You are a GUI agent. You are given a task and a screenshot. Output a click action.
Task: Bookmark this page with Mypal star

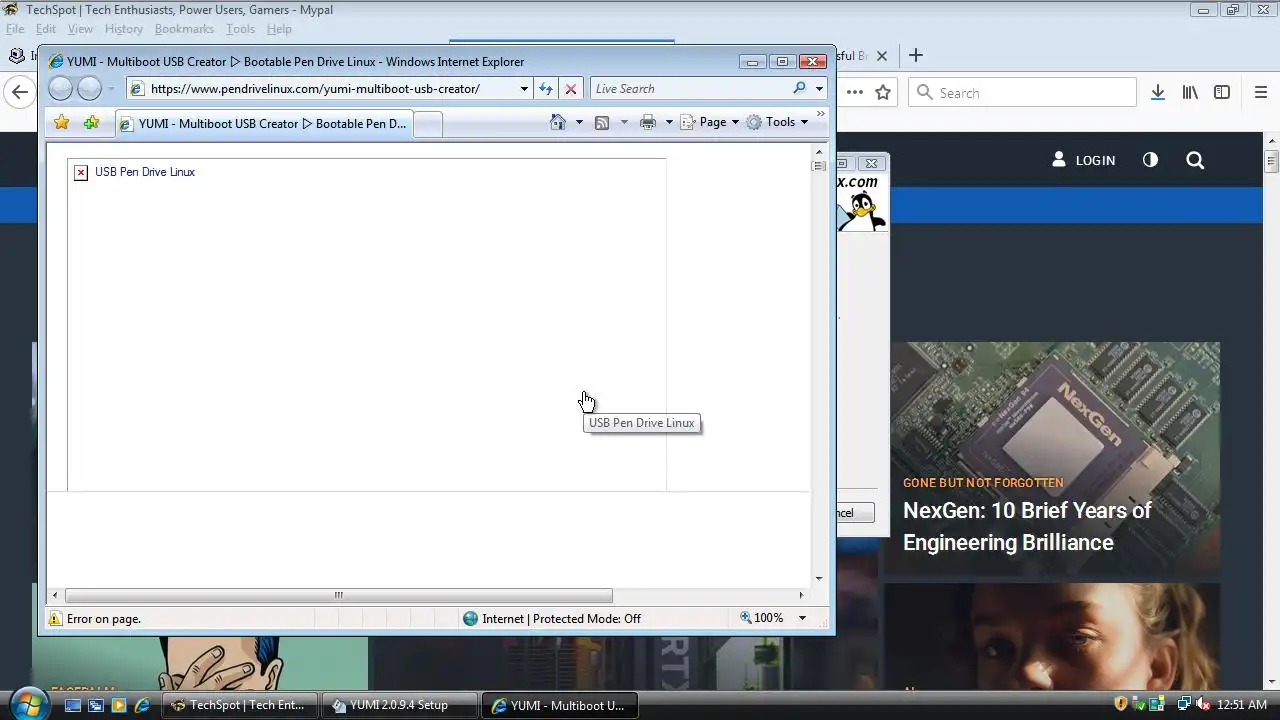(x=883, y=92)
